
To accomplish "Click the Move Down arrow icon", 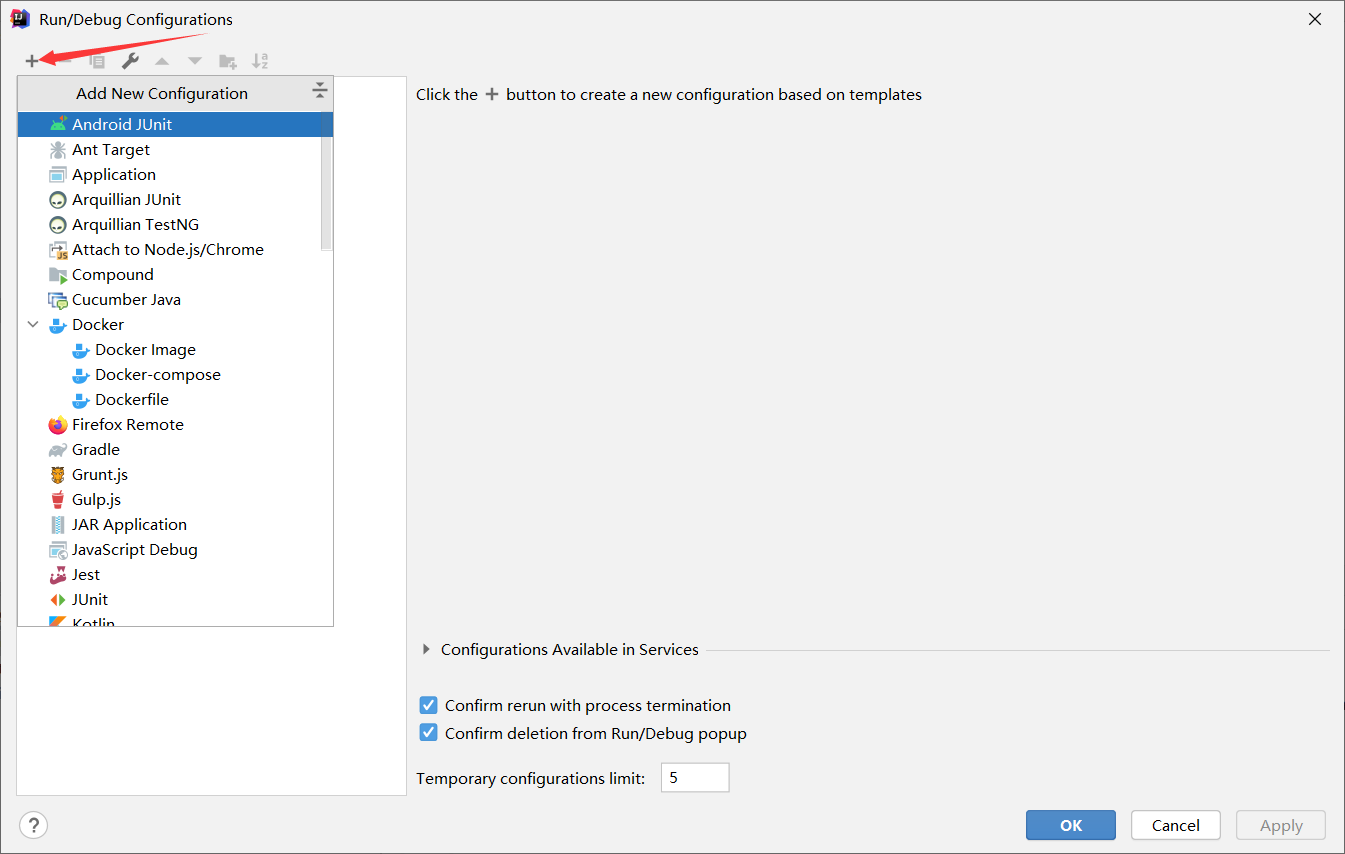I will click(x=195, y=61).
